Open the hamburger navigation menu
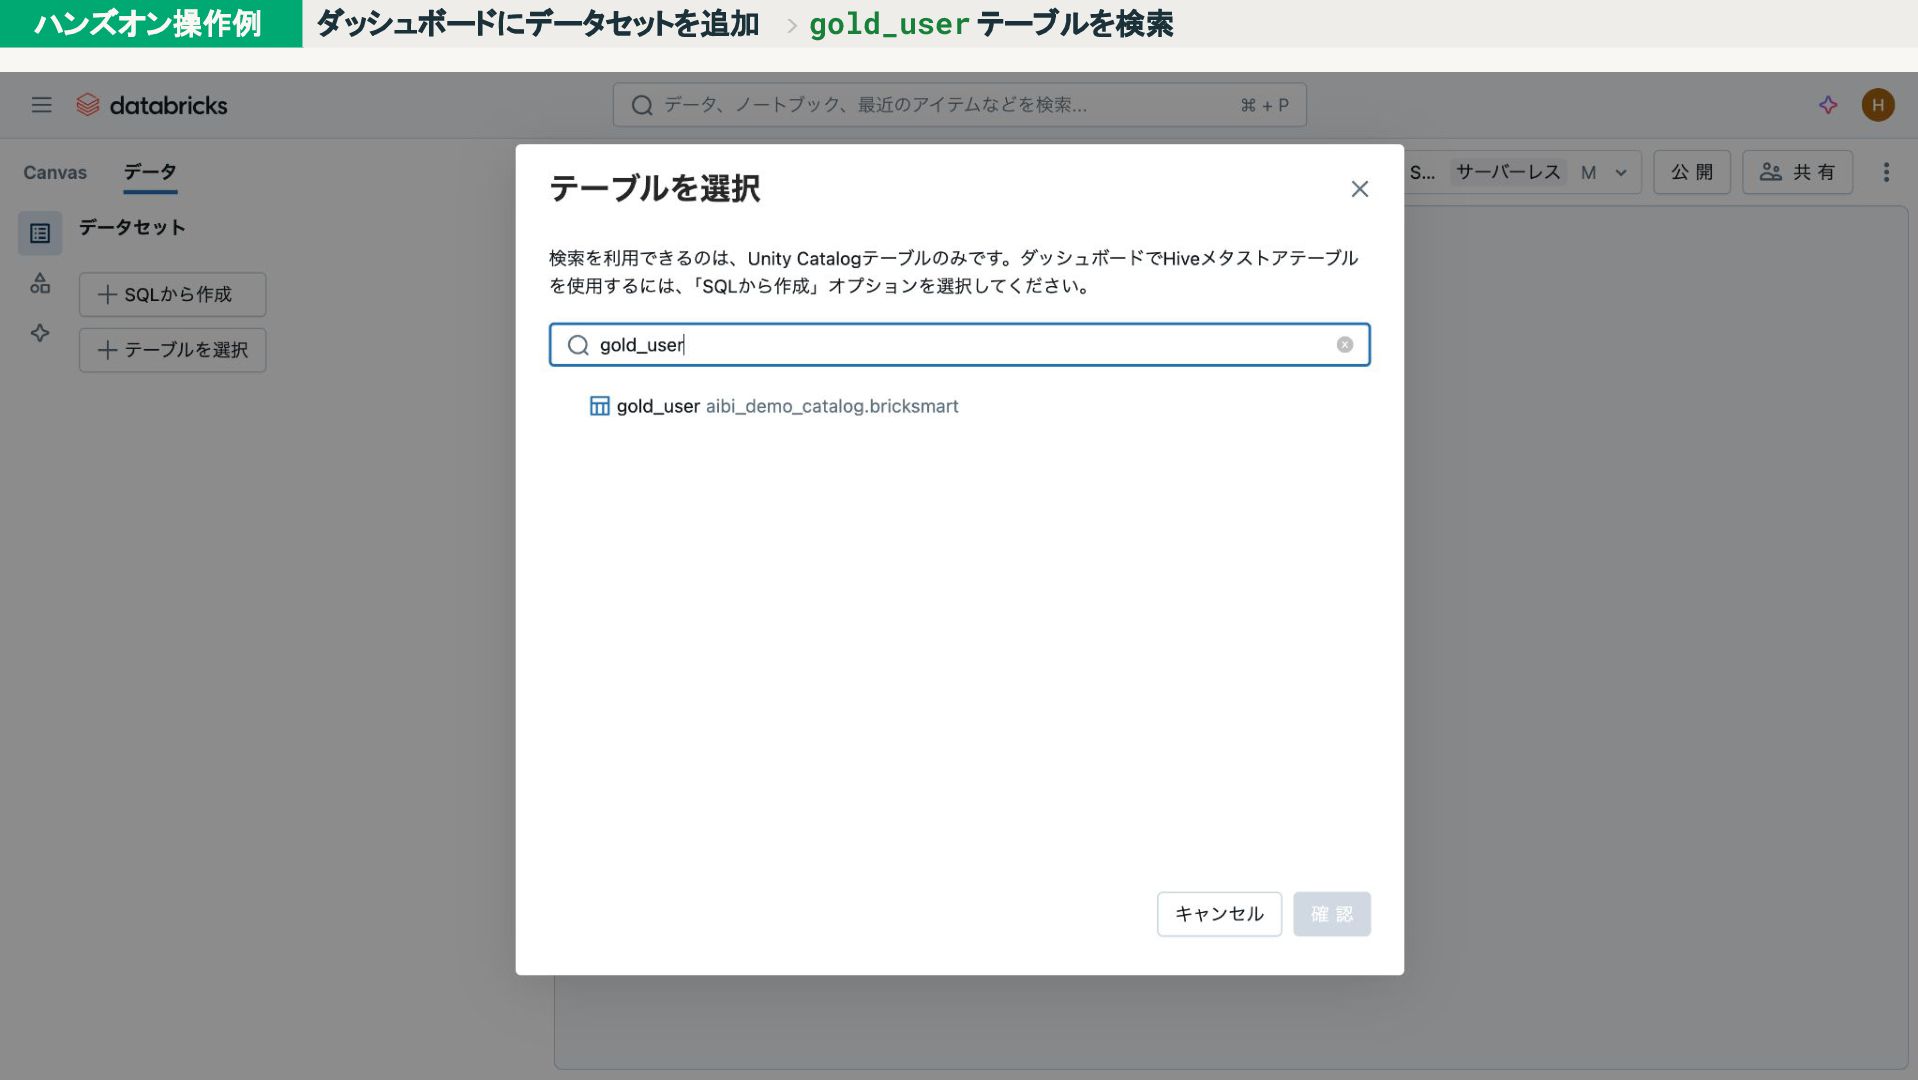This screenshot has height=1080, width=1918. pyautogui.click(x=41, y=105)
